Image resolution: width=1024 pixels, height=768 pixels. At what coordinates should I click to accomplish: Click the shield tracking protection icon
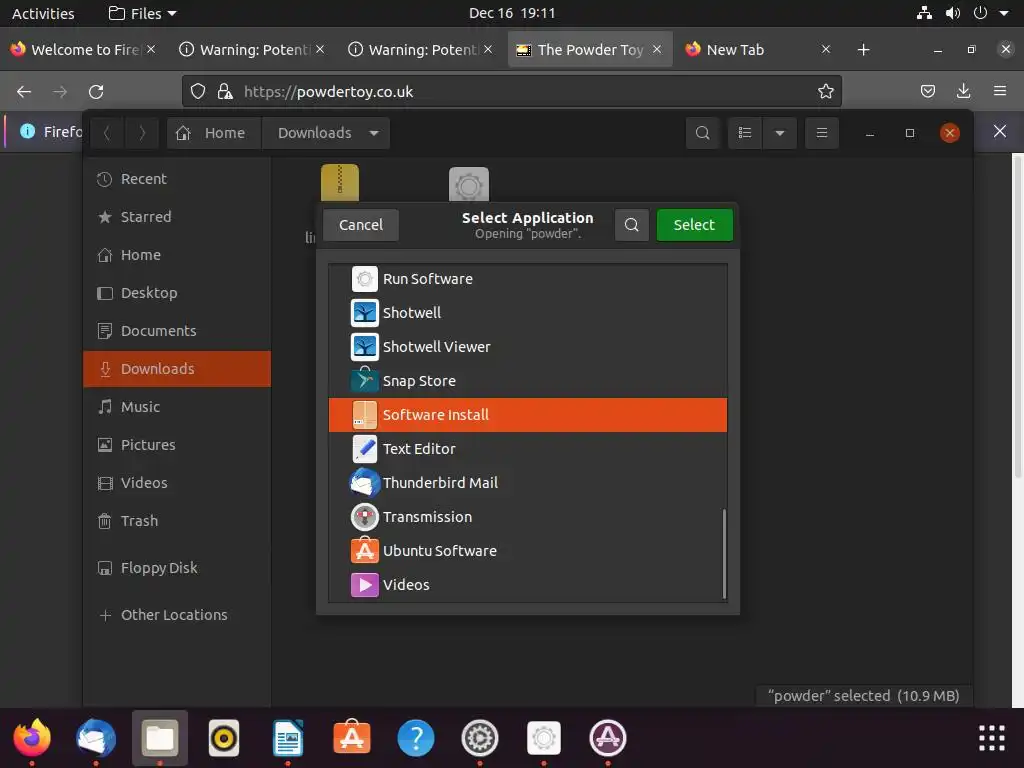click(x=198, y=91)
